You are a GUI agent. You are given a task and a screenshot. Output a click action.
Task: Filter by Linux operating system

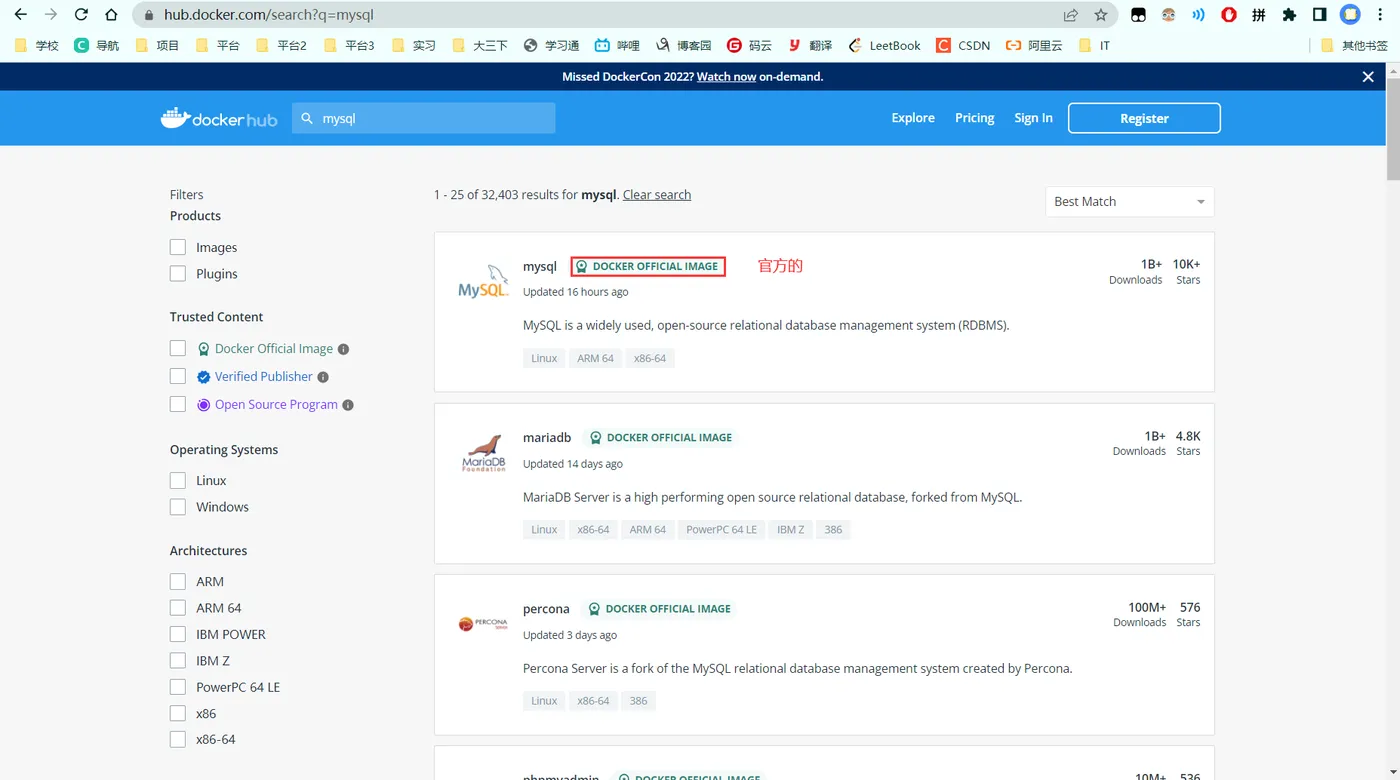[178, 480]
